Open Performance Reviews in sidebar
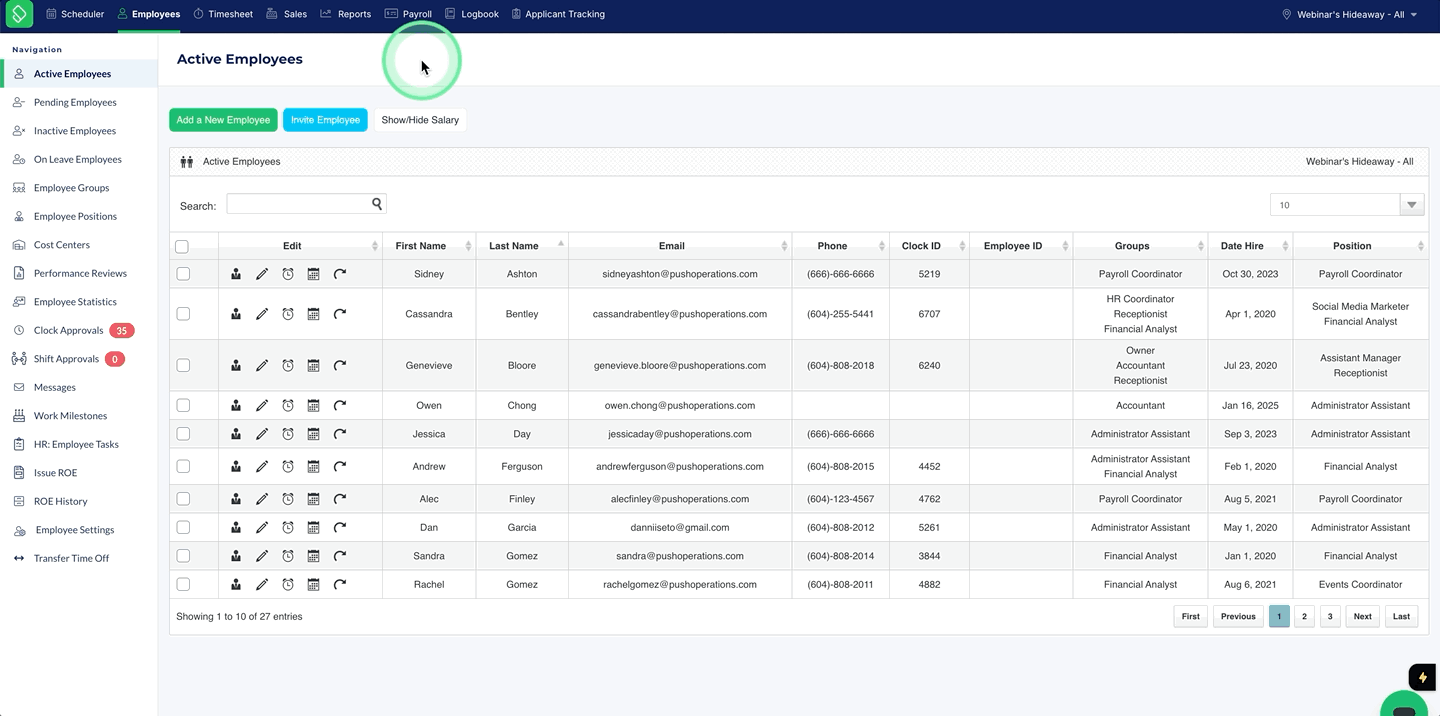The image size is (1440, 716). pos(80,274)
